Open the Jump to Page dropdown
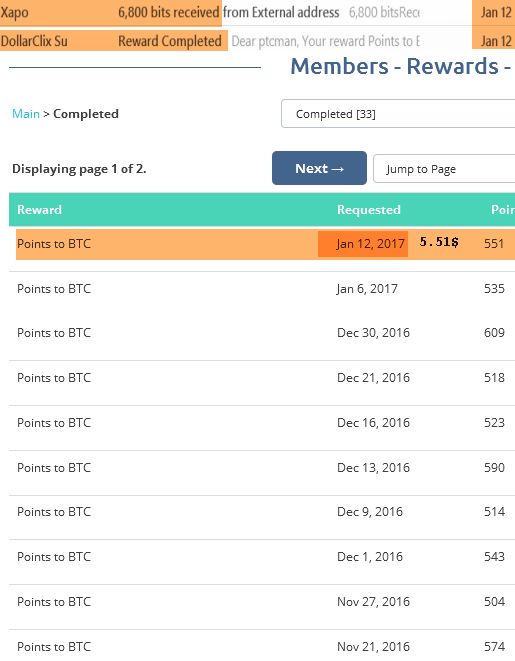The width and height of the screenshot is (515, 661). tap(444, 169)
